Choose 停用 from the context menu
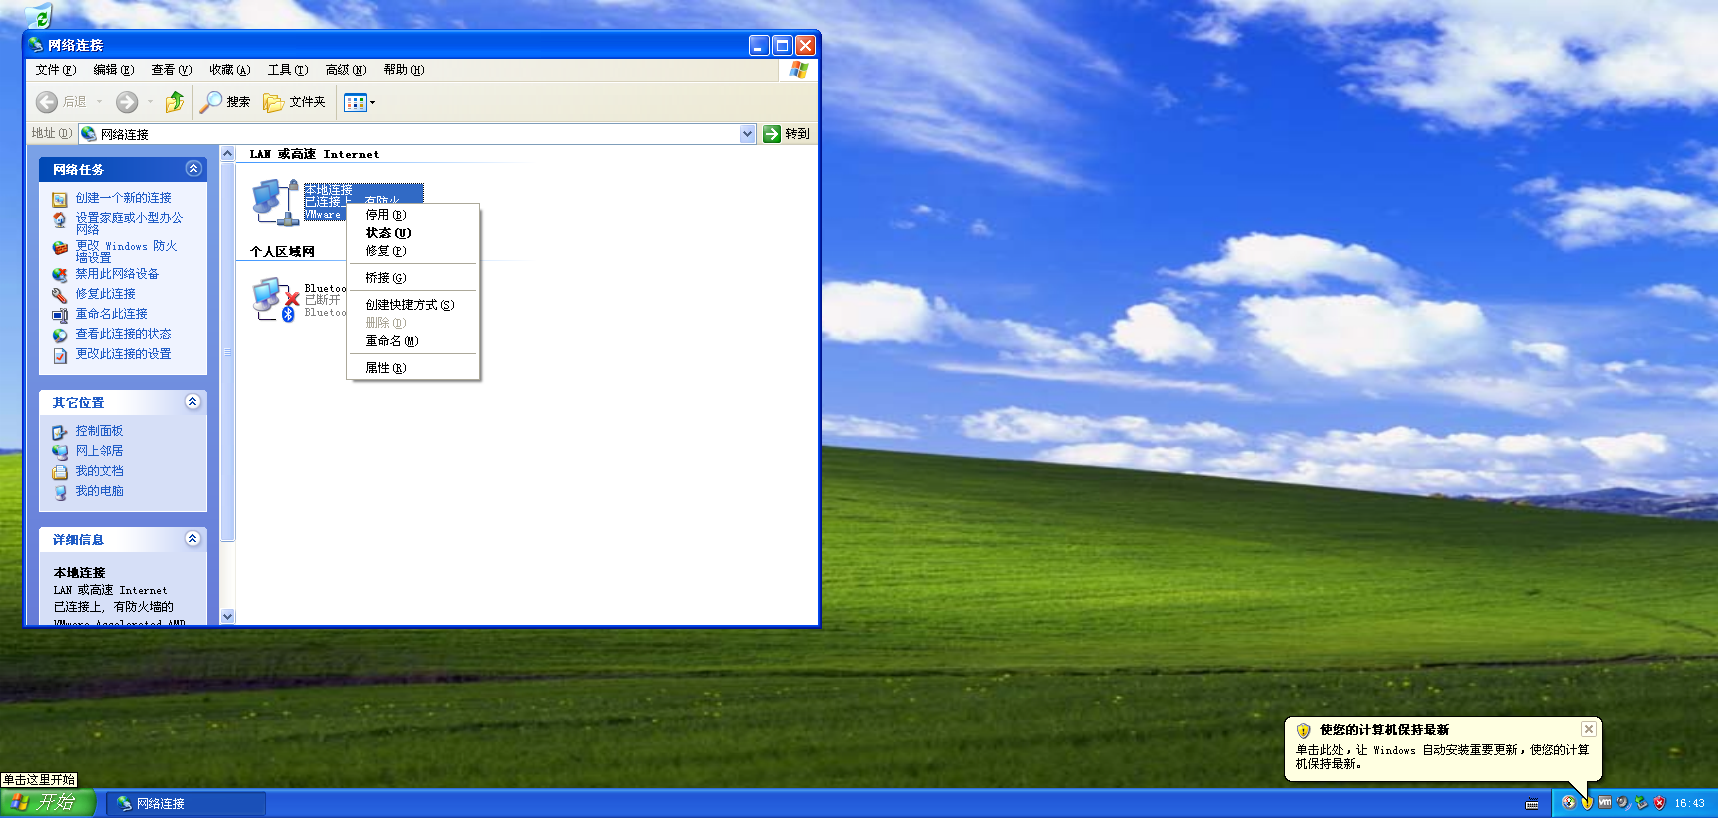The image size is (1718, 818). point(385,215)
